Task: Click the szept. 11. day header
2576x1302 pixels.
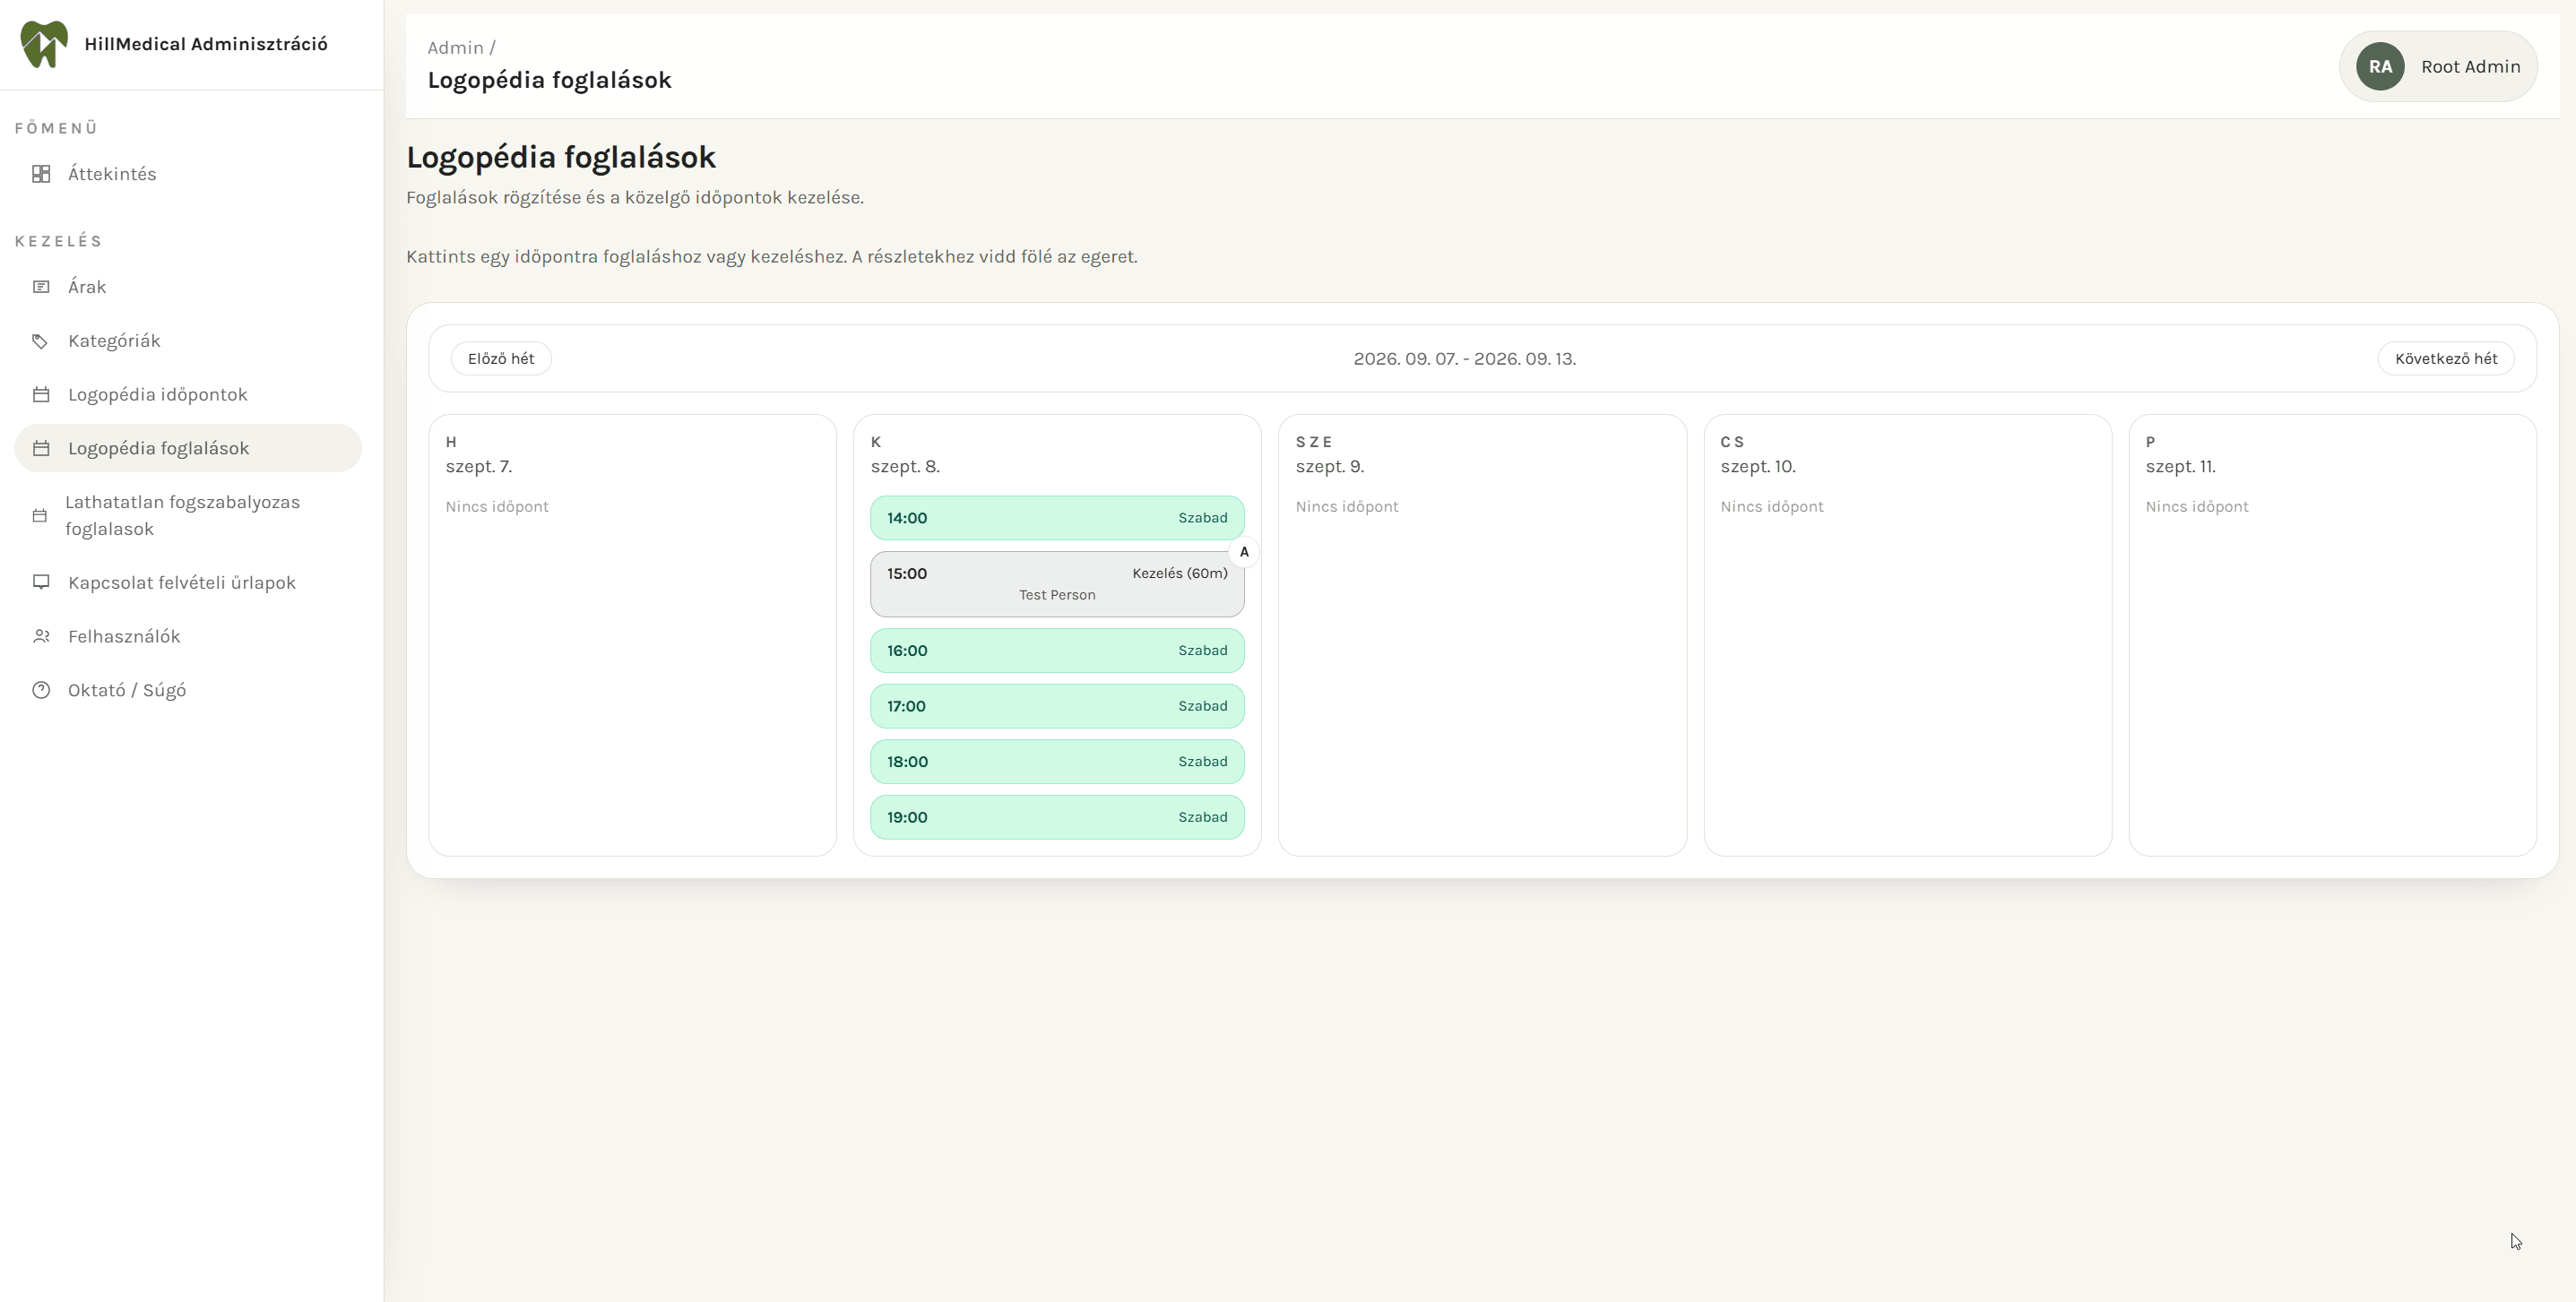Action: [x=2181, y=467]
